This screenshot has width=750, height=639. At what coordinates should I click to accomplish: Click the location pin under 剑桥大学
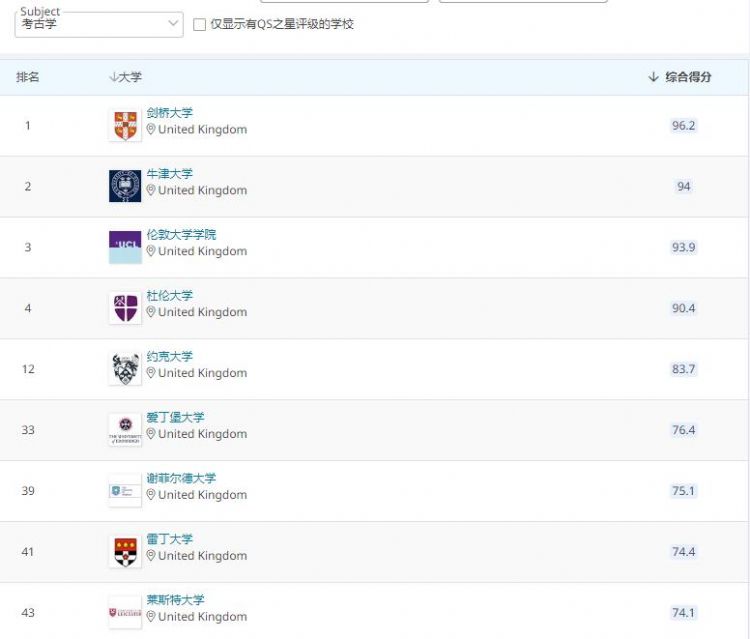pos(151,129)
